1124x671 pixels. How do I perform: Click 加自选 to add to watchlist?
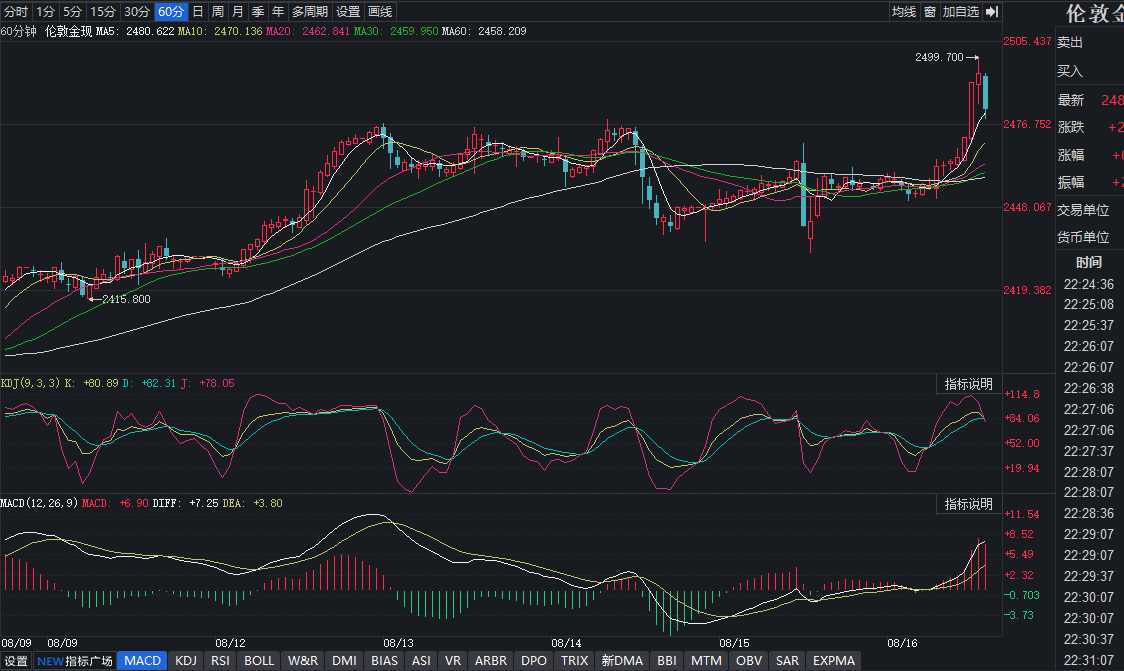[x=961, y=11]
